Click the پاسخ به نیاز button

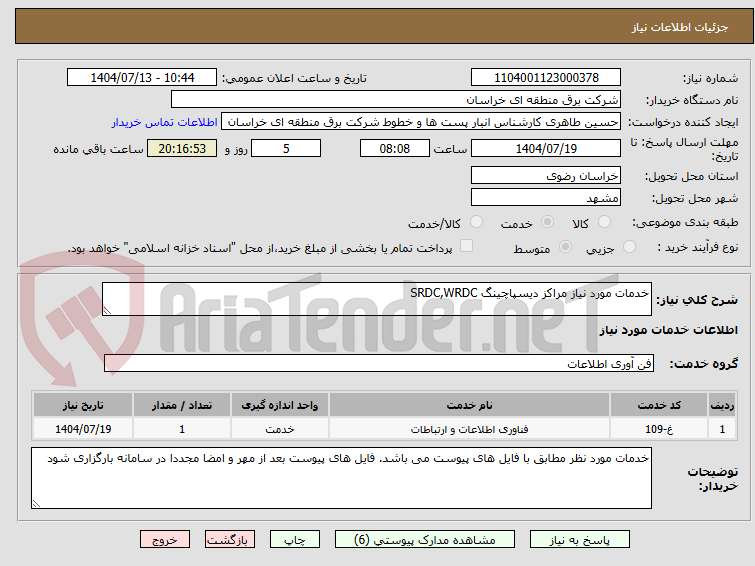[579, 540]
